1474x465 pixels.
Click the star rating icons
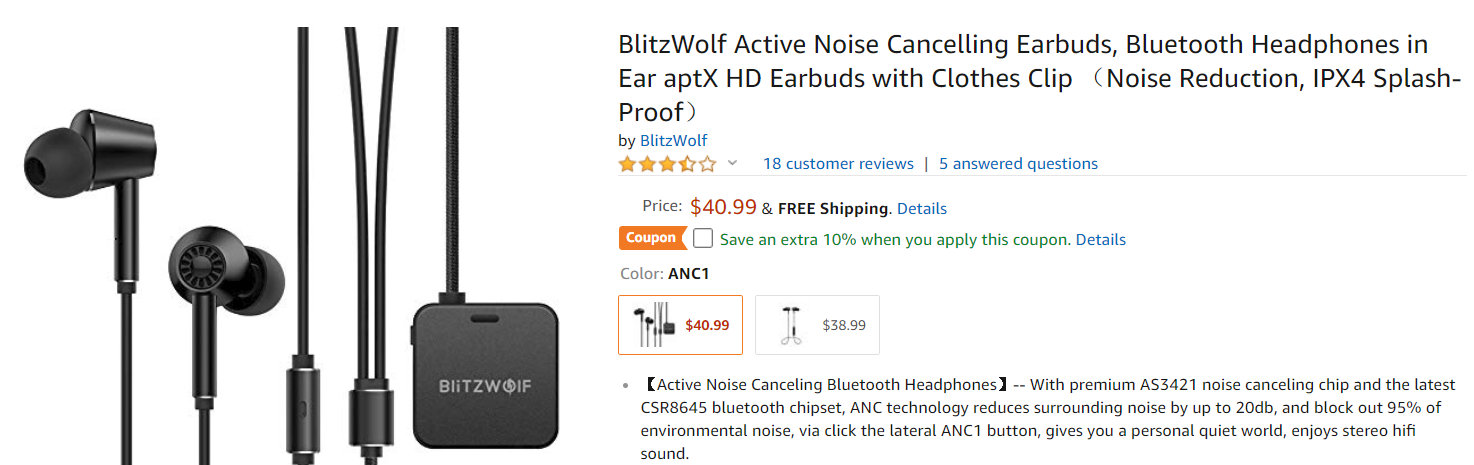[x=667, y=164]
